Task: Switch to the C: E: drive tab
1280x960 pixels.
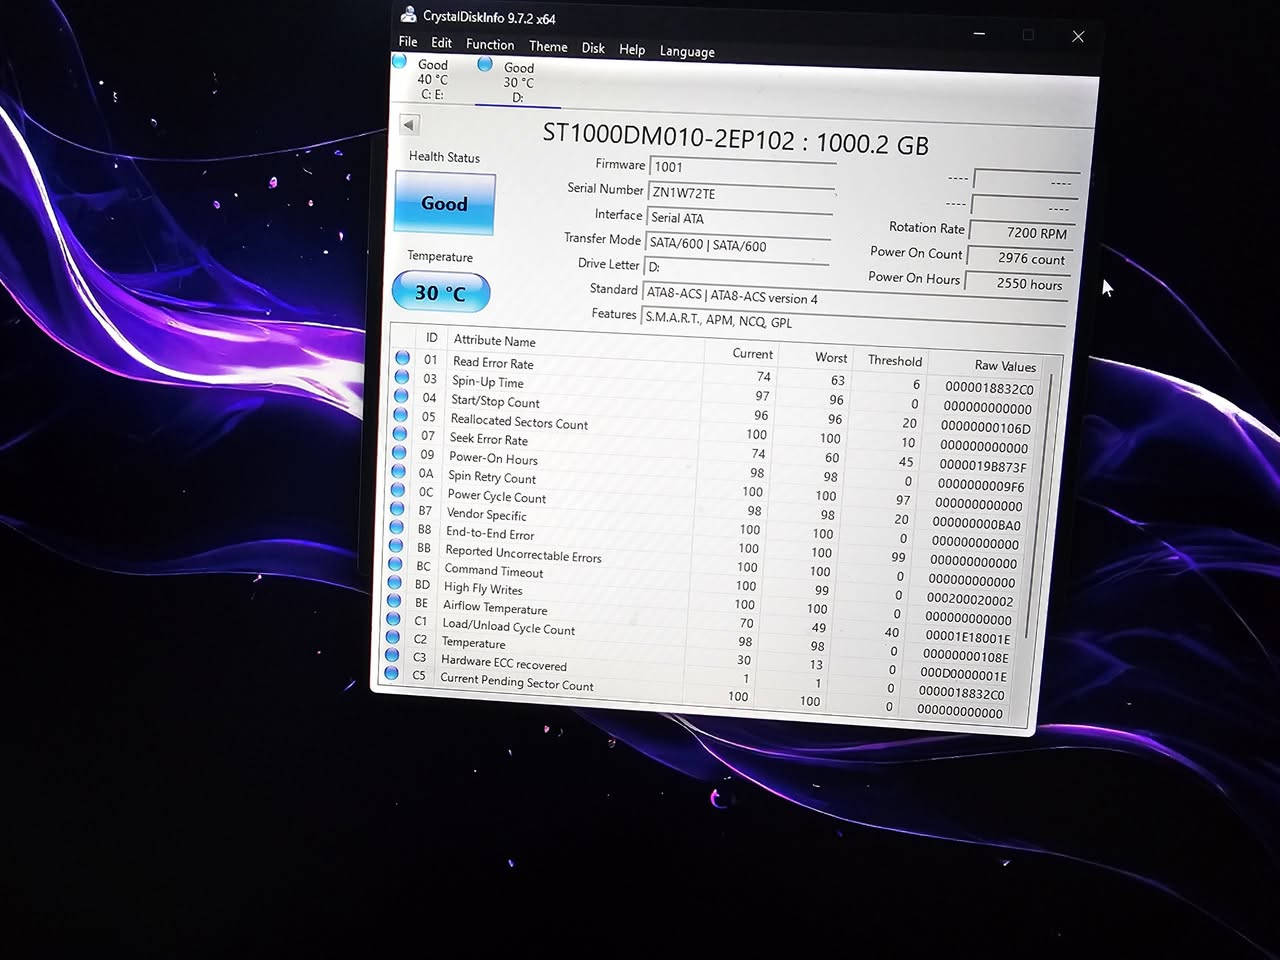Action: (x=430, y=80)
